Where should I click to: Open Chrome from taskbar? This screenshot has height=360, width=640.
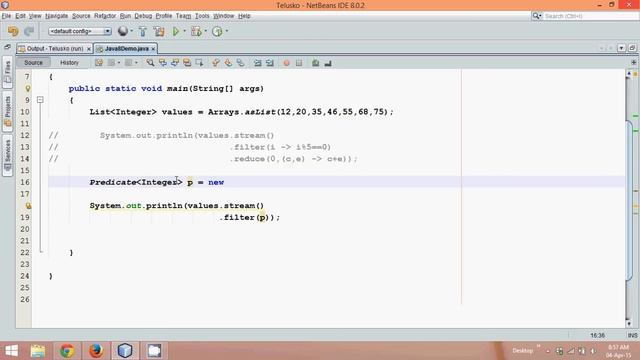tap(67, 351)
